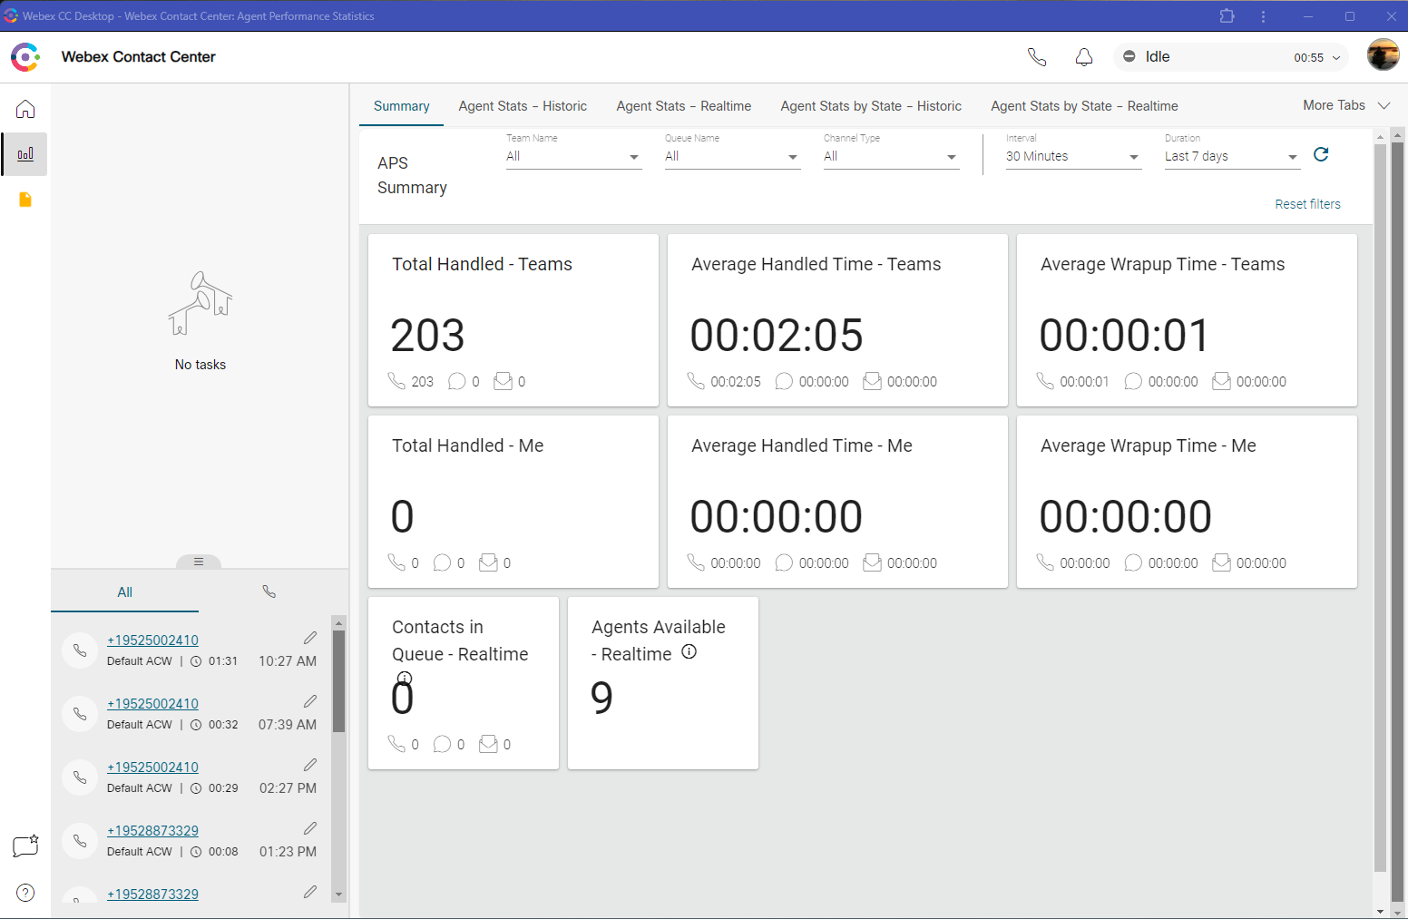Click phone icon of the 10:27 AM call
Viewport: 1408px width, 920px height.
(80, 651)
